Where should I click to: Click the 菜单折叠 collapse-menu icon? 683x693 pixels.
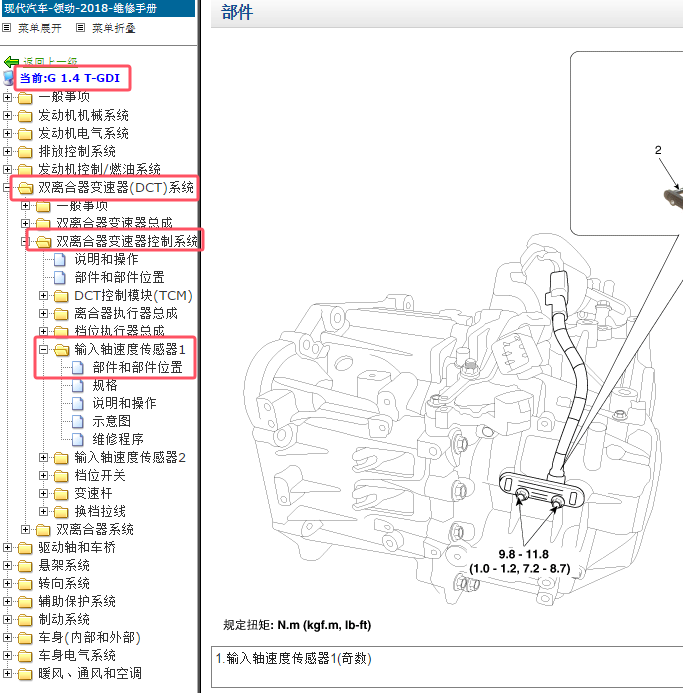pos(80,28)
